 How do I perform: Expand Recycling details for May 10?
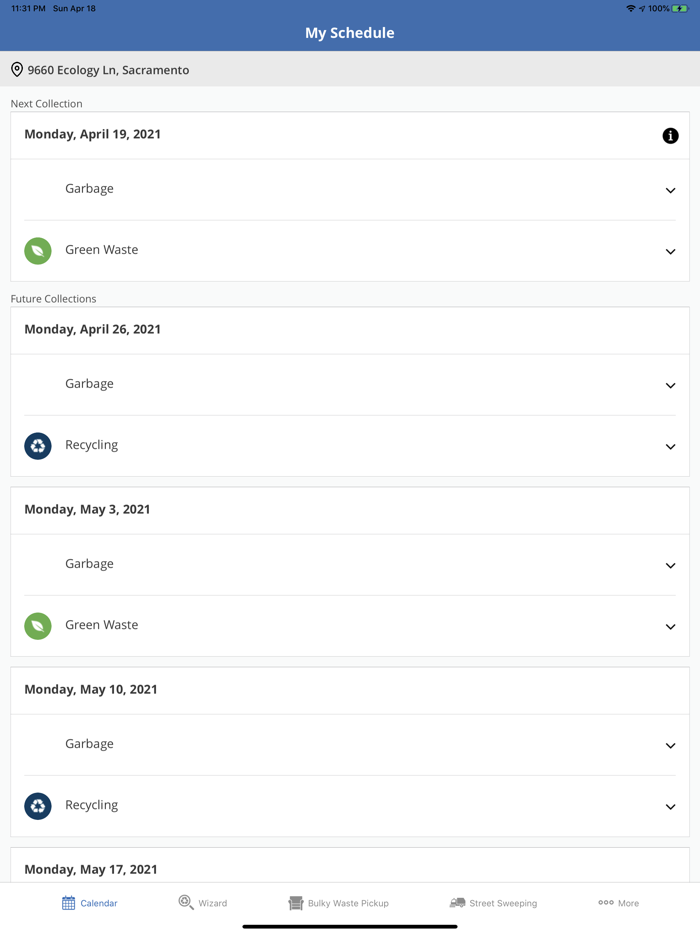point(670,806)
